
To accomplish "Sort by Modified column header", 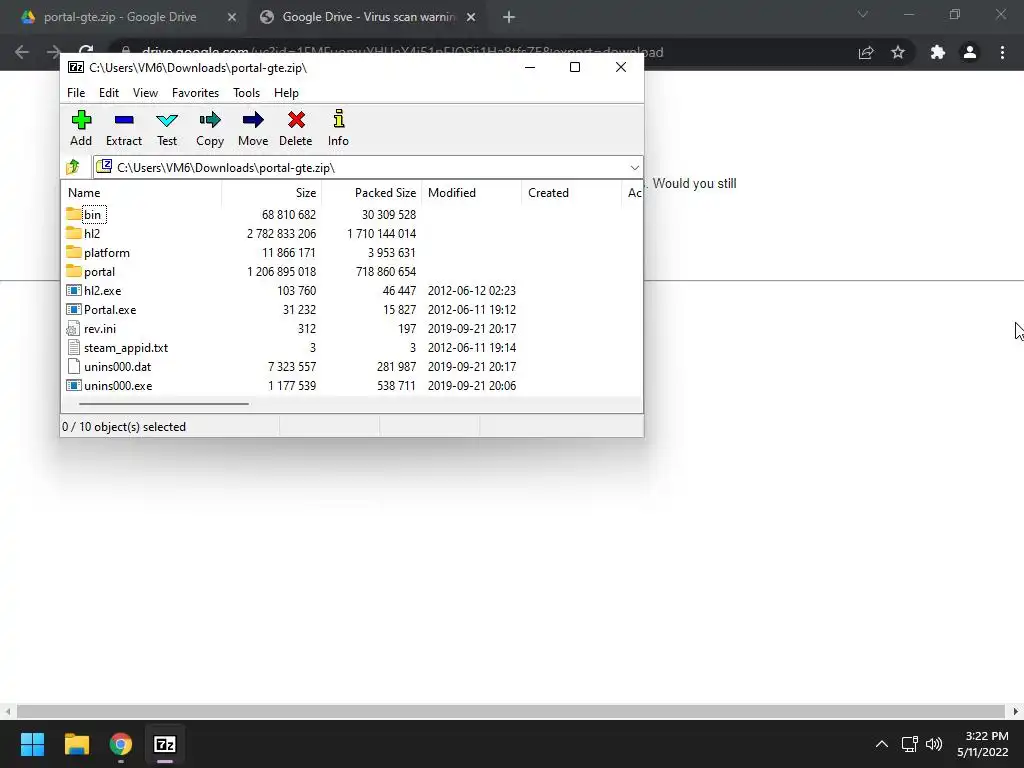I will 472,193.
